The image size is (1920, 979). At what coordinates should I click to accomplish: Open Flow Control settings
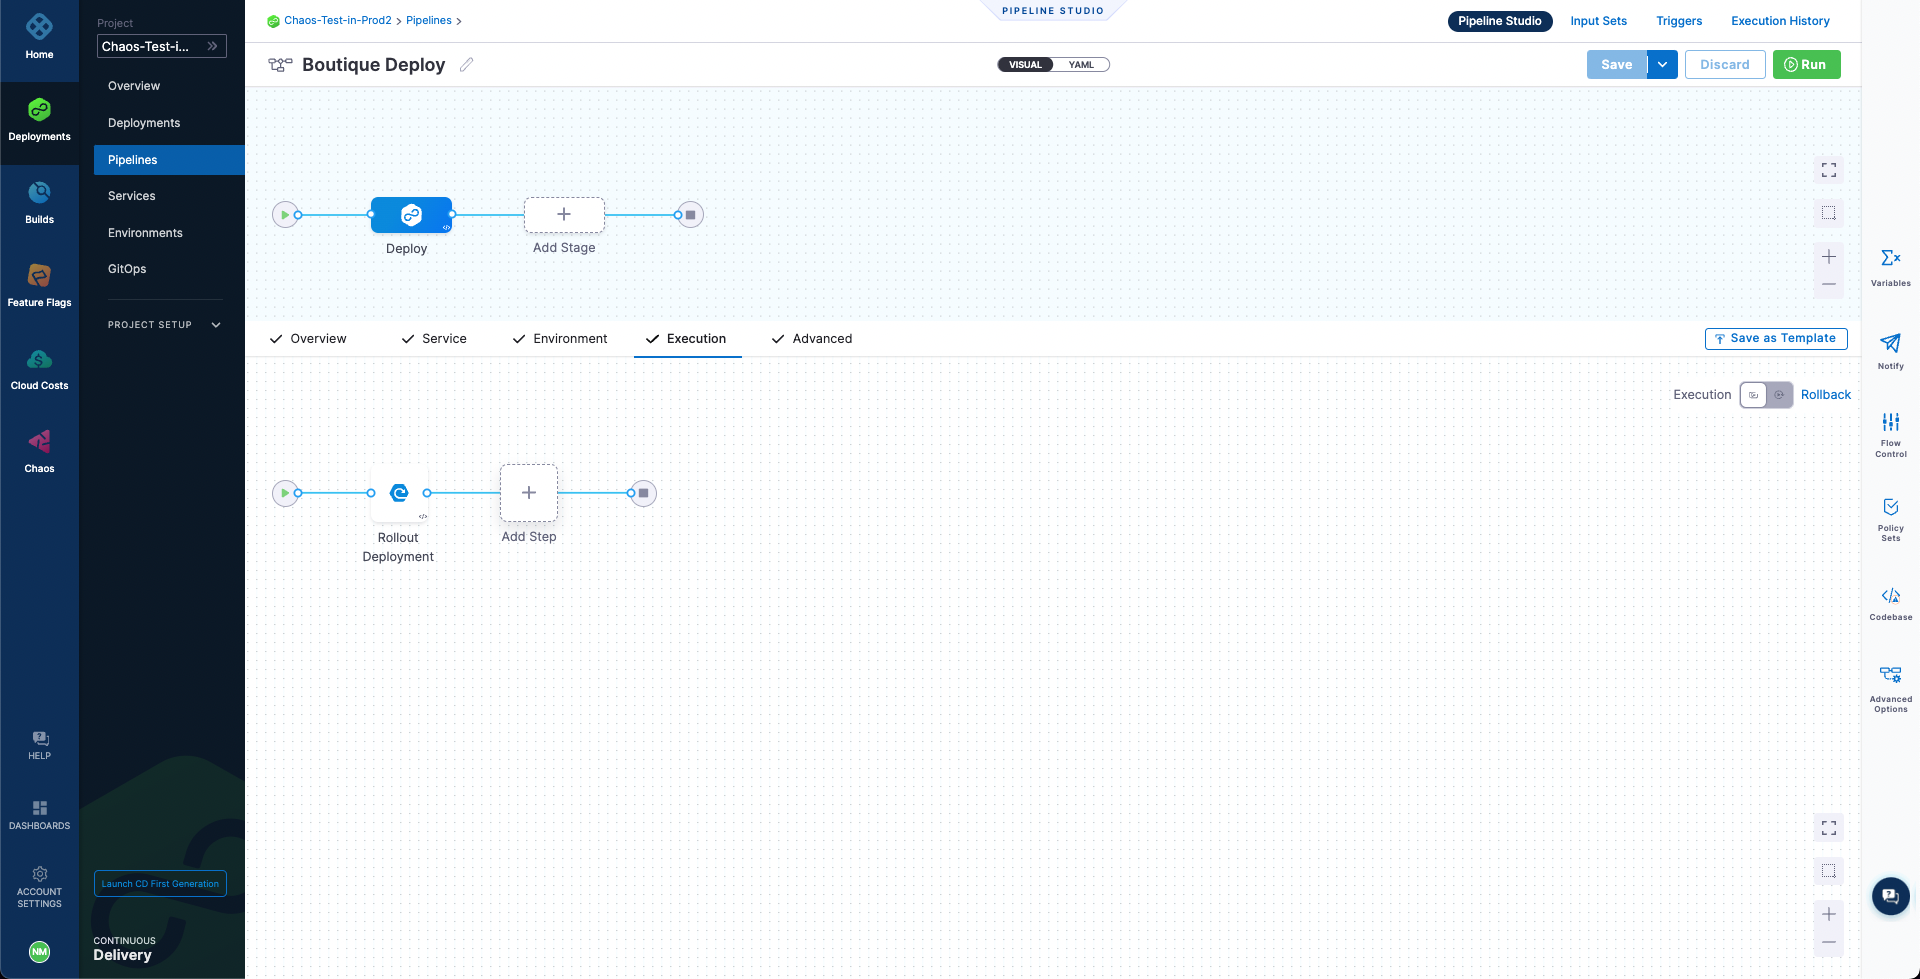pos(1890,432)
